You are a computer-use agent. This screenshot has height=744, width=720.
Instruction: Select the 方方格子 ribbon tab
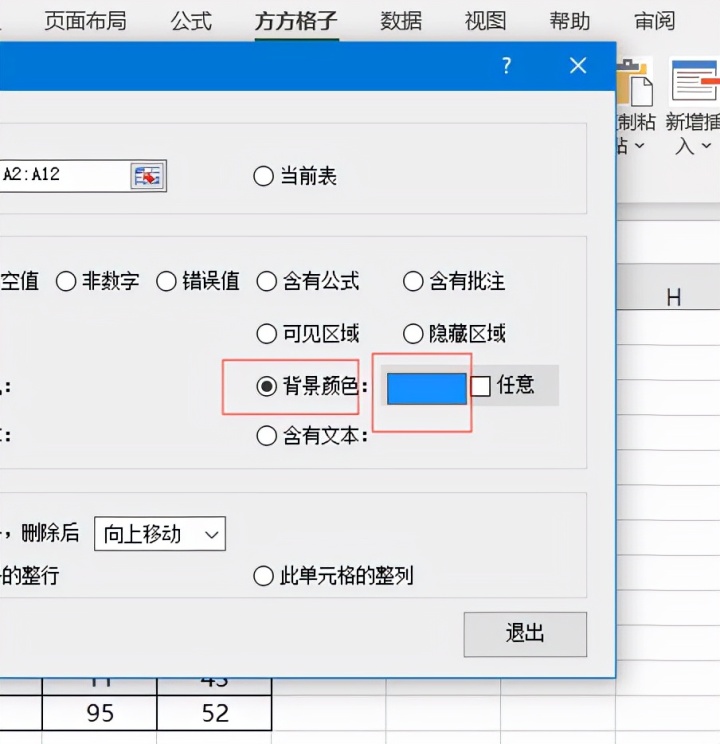pyautogui.click(x=296, y=21)
